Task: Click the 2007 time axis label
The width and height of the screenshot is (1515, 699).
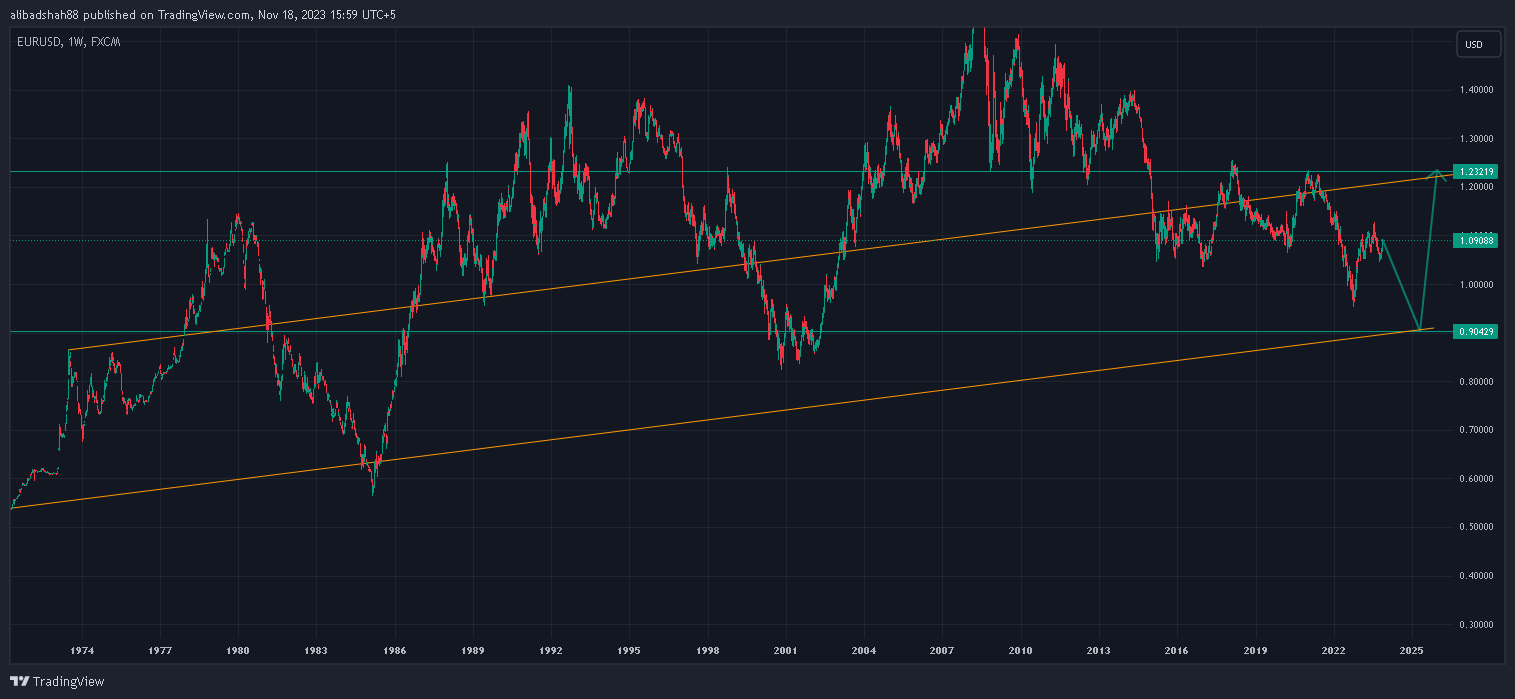Action: pyautogui.click(x=942, y=650)
